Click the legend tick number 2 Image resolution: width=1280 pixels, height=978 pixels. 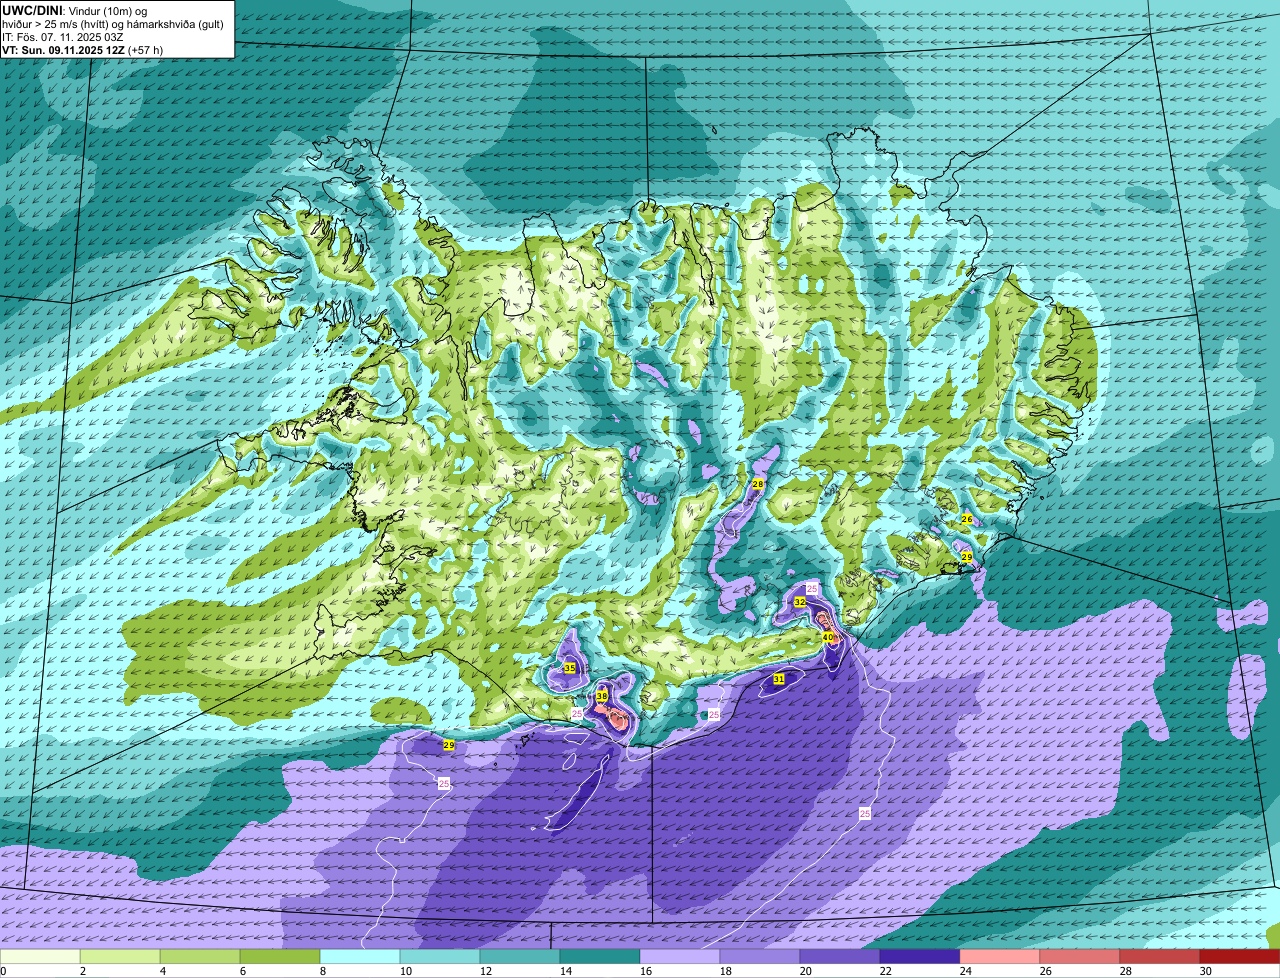click(x=82, y=971)
